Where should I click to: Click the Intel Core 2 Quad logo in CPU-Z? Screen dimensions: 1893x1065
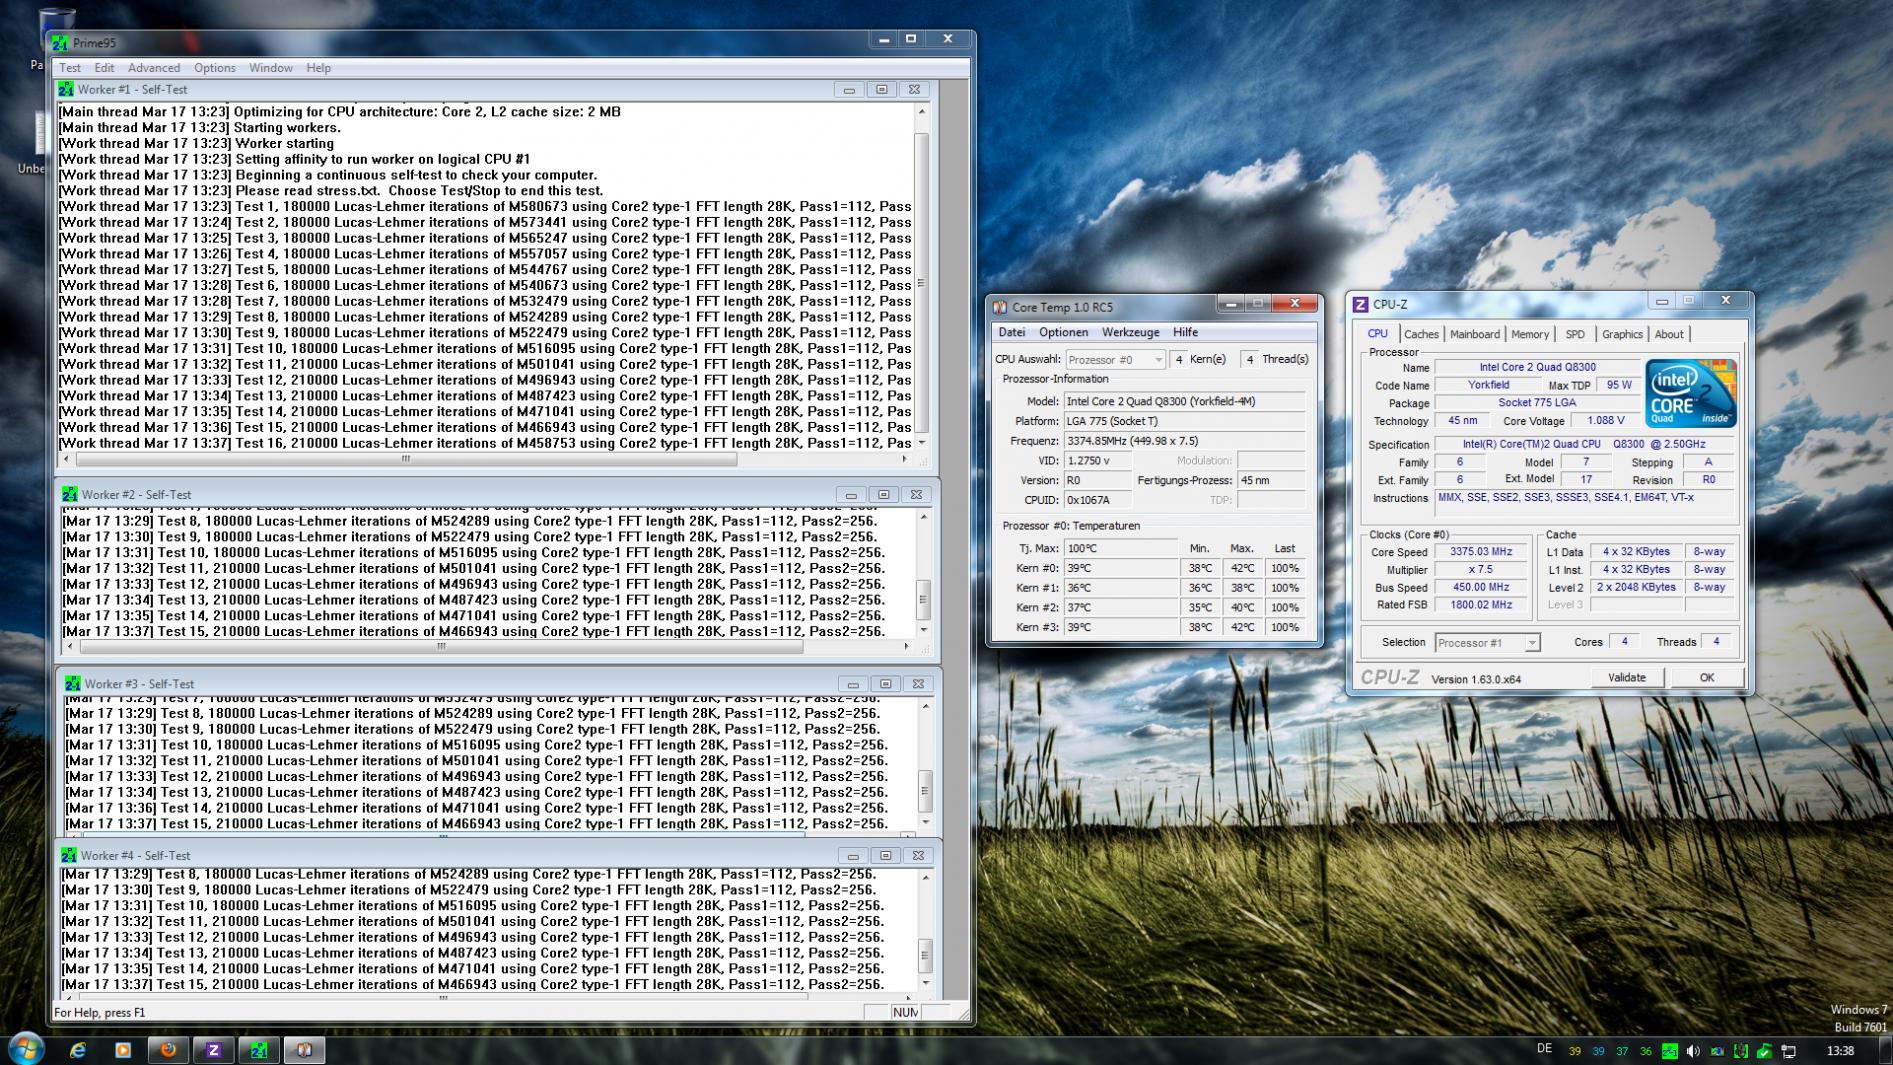[1691, 394]
